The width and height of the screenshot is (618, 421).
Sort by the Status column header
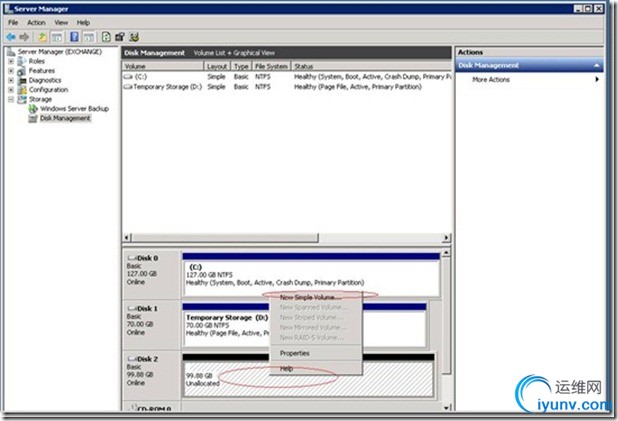(x=371, y=66)
